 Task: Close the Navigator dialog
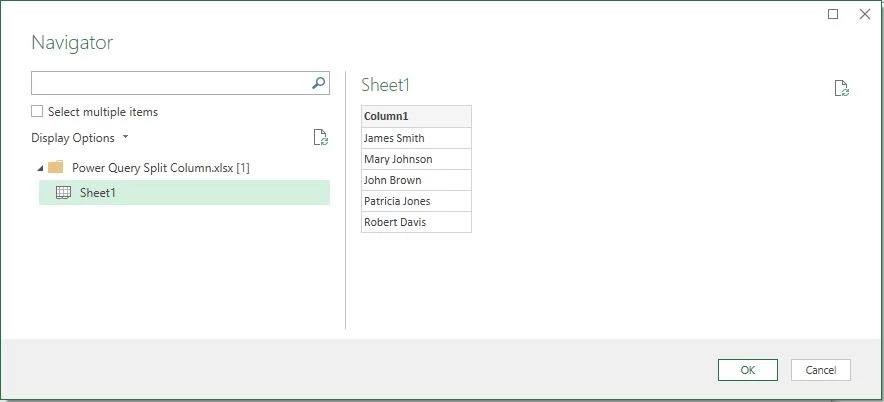coord(864,14)
